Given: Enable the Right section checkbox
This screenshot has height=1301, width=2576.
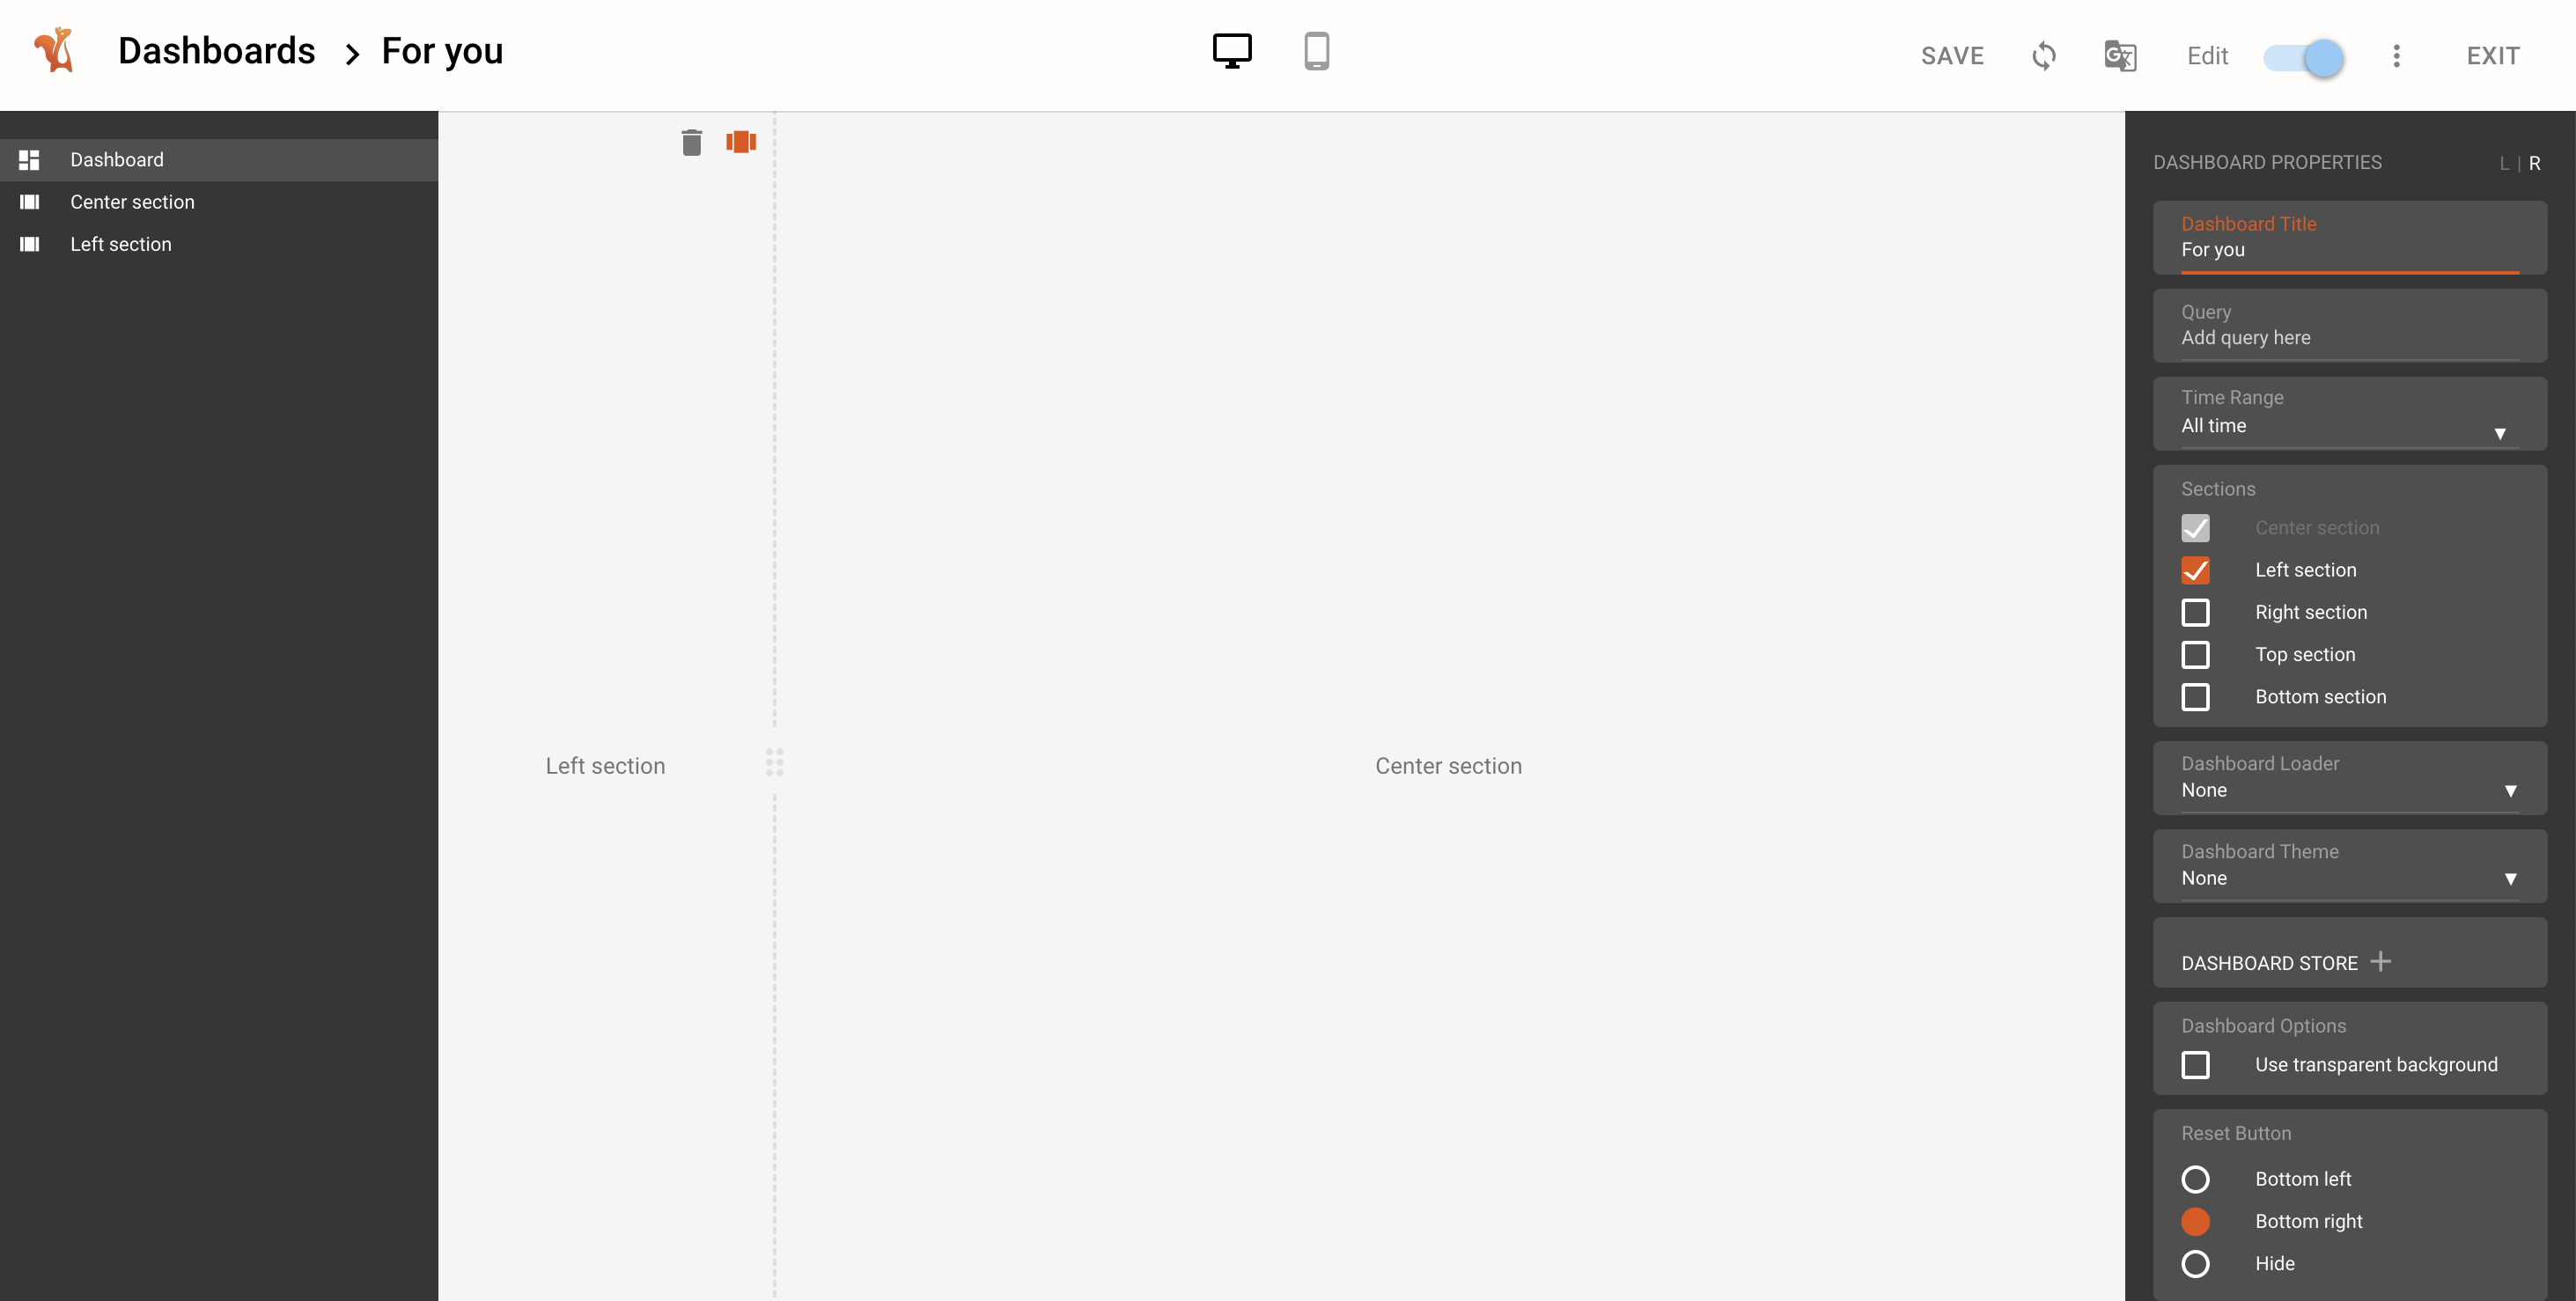Looking at the screenshot, I should tap(2195, 612).
